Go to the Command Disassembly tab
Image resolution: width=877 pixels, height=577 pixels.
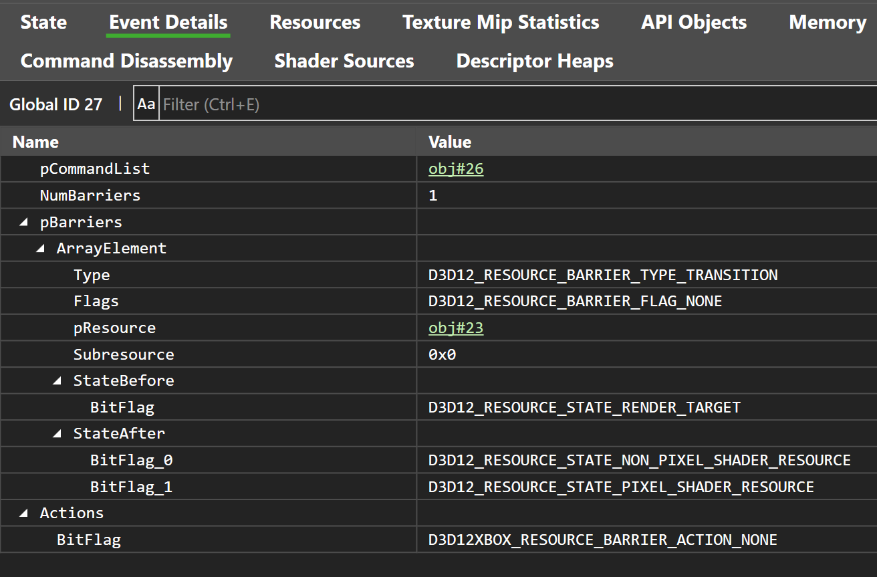pyautogui.click(x=126, y=61)
